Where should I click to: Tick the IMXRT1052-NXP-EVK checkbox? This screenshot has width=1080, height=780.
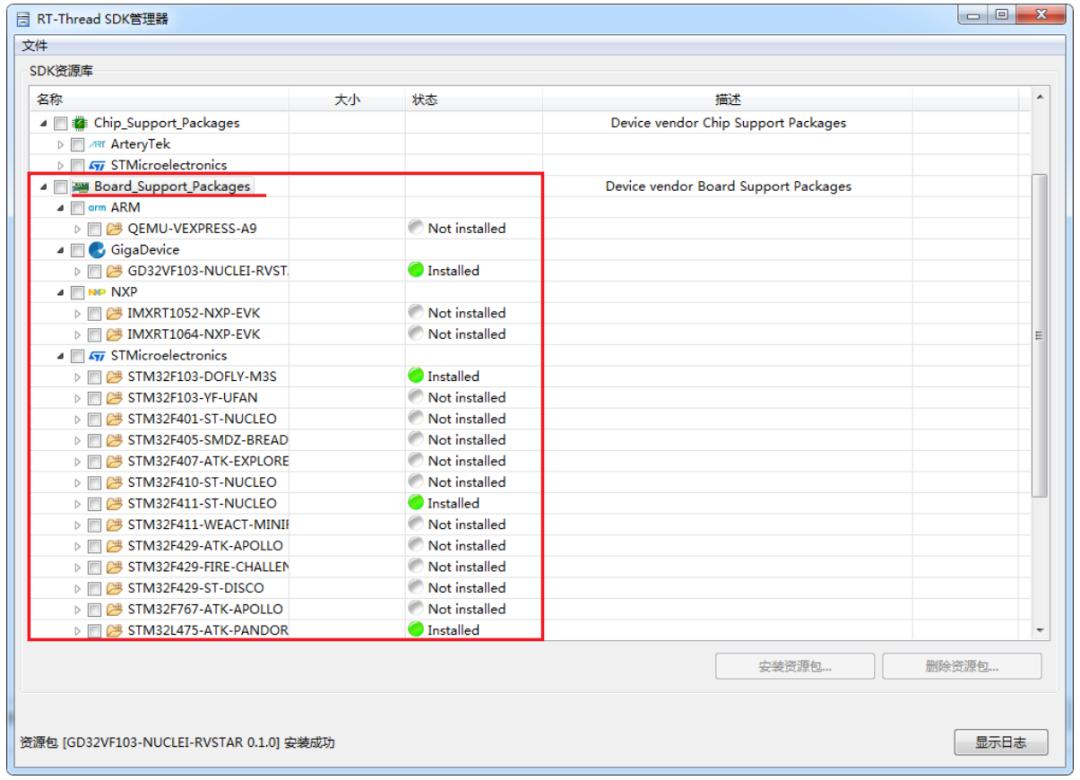tap(94, 314)
